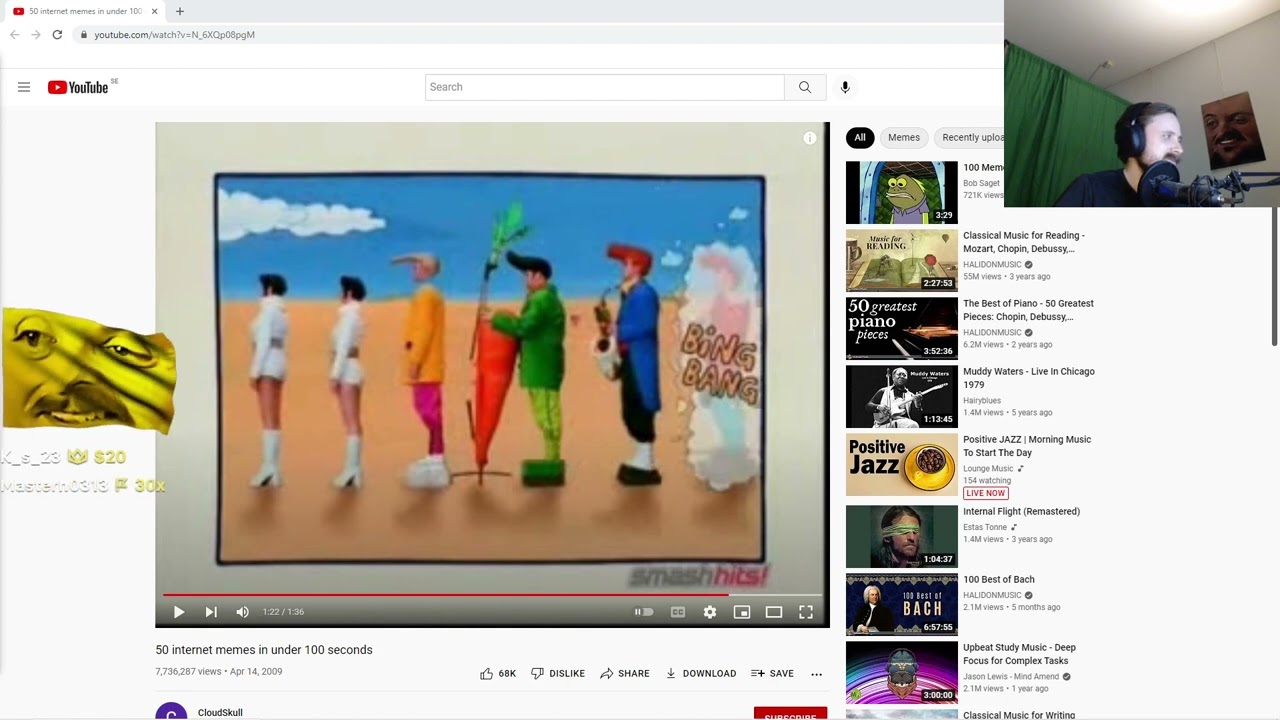
Task: Like the video with thumbs up
Action: [x=498, y=674]
